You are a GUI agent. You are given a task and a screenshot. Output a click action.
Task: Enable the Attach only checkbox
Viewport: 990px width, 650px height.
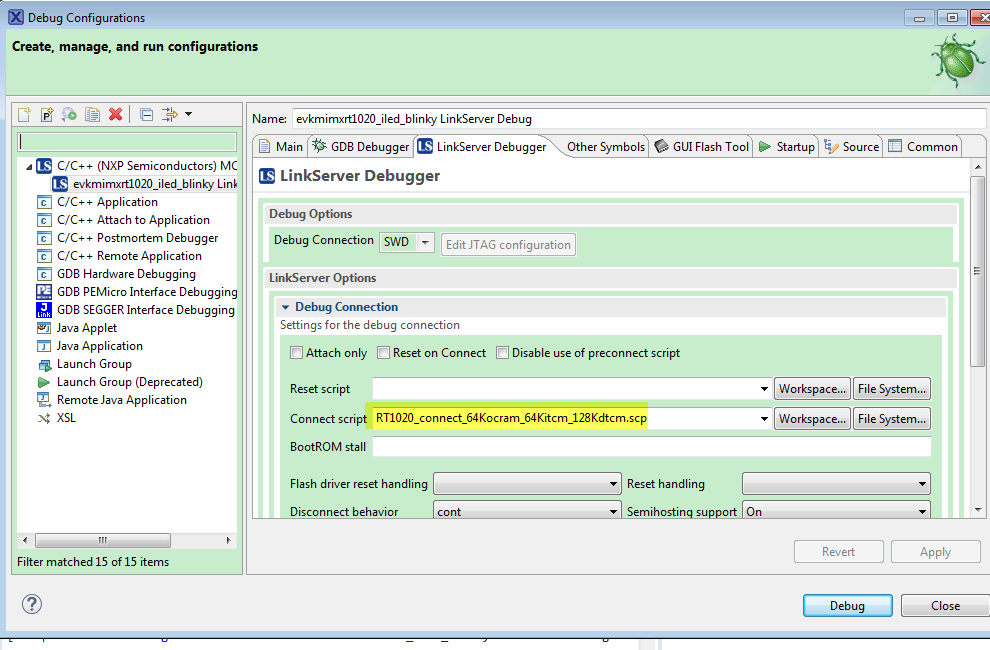tap(296, 352)
